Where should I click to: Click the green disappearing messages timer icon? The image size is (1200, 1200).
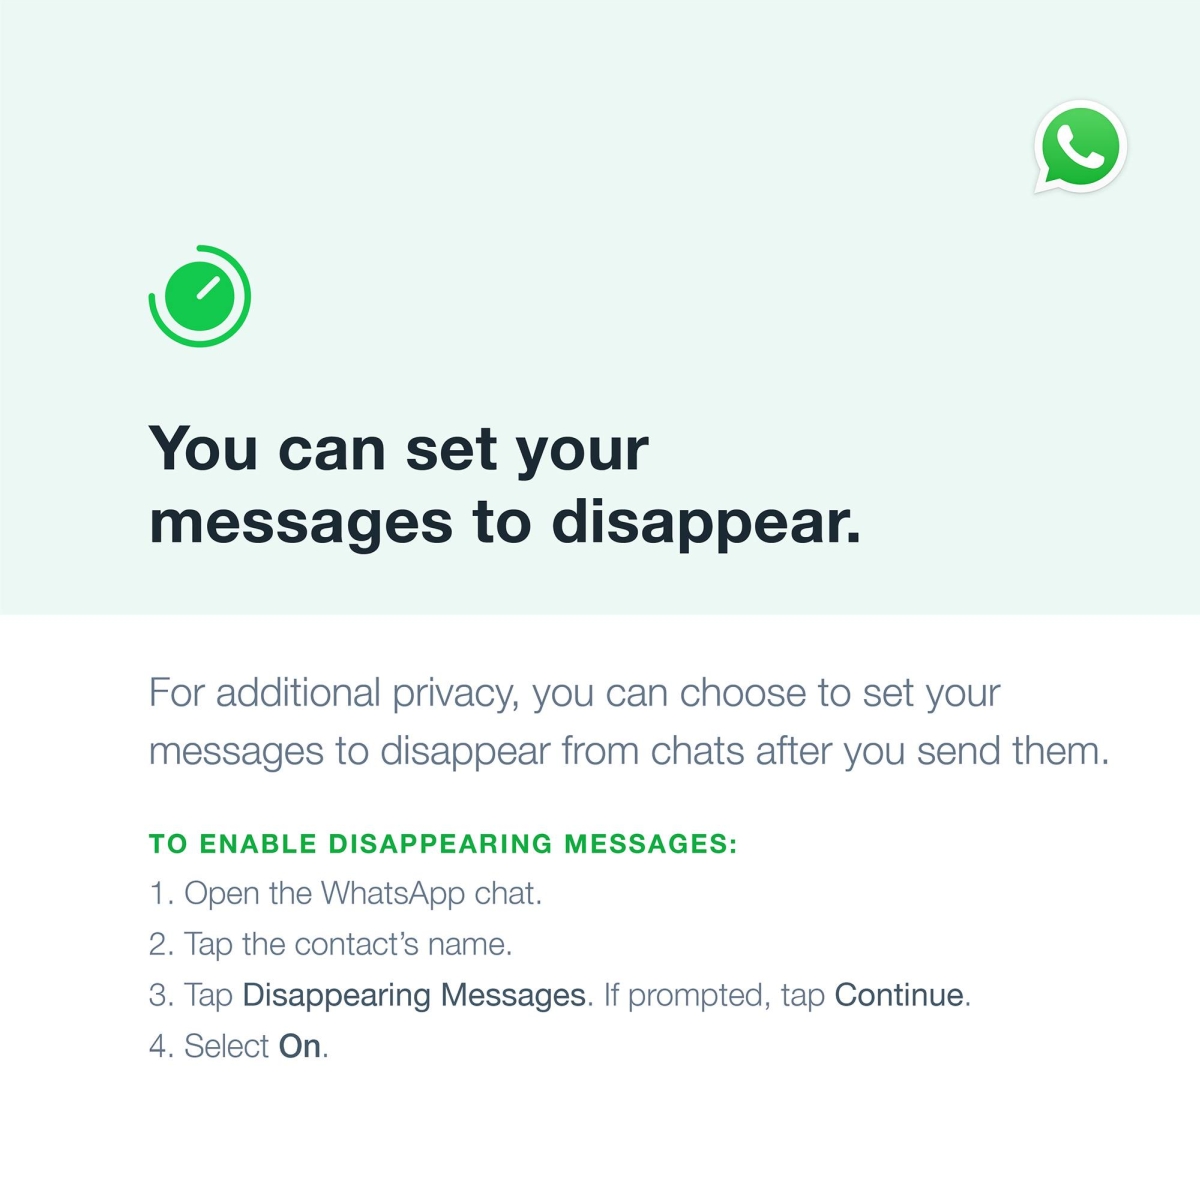[200, 296]
